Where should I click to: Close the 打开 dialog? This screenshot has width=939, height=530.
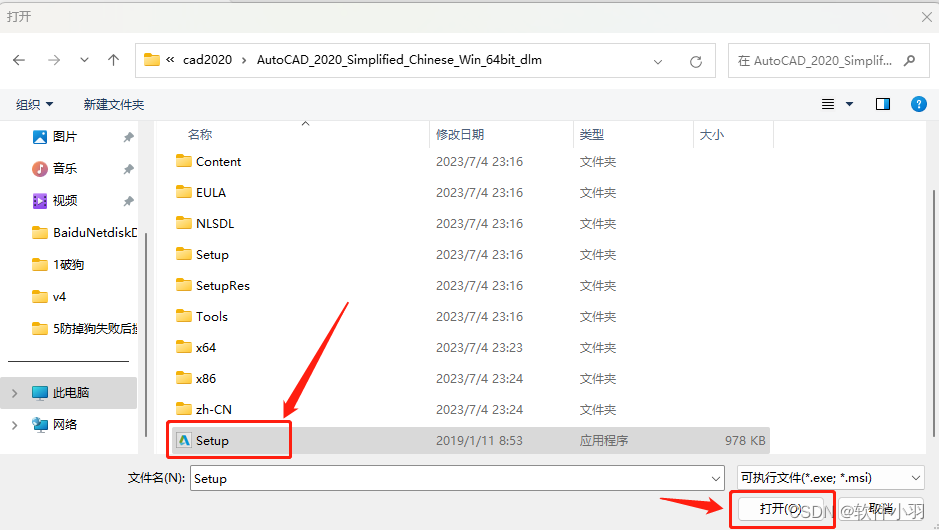[926, 17]
